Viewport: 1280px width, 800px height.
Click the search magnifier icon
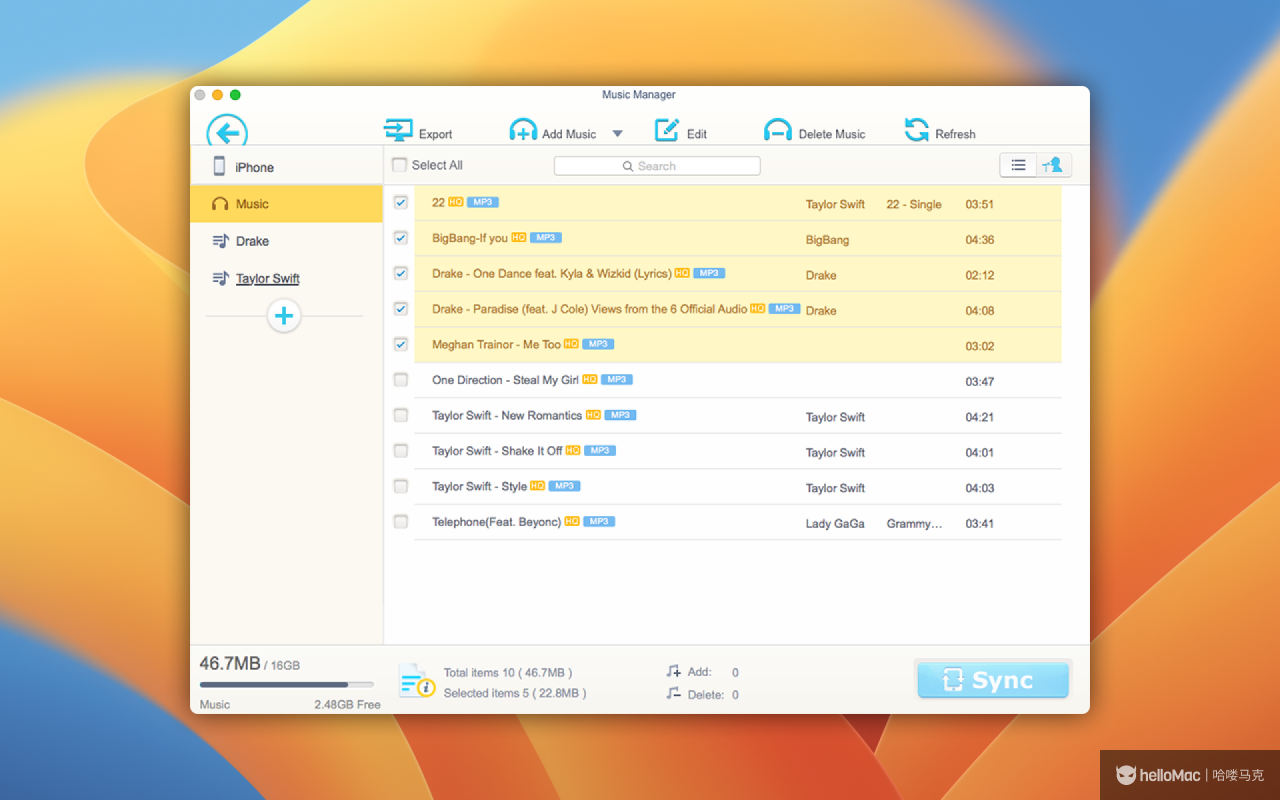pyautogui.click(x=628, y=166)
